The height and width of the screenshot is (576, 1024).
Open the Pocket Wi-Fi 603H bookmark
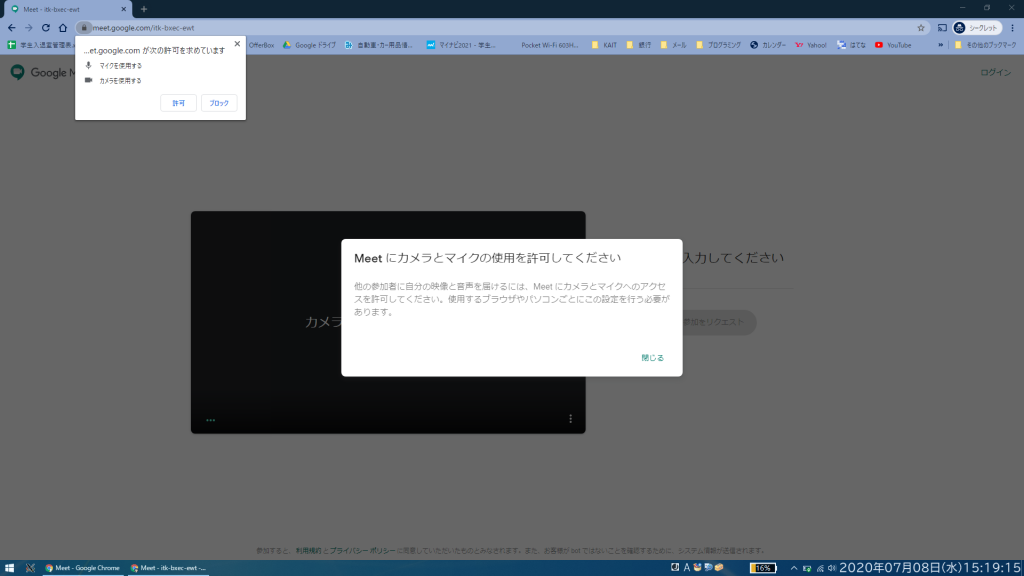click(550, 45)
